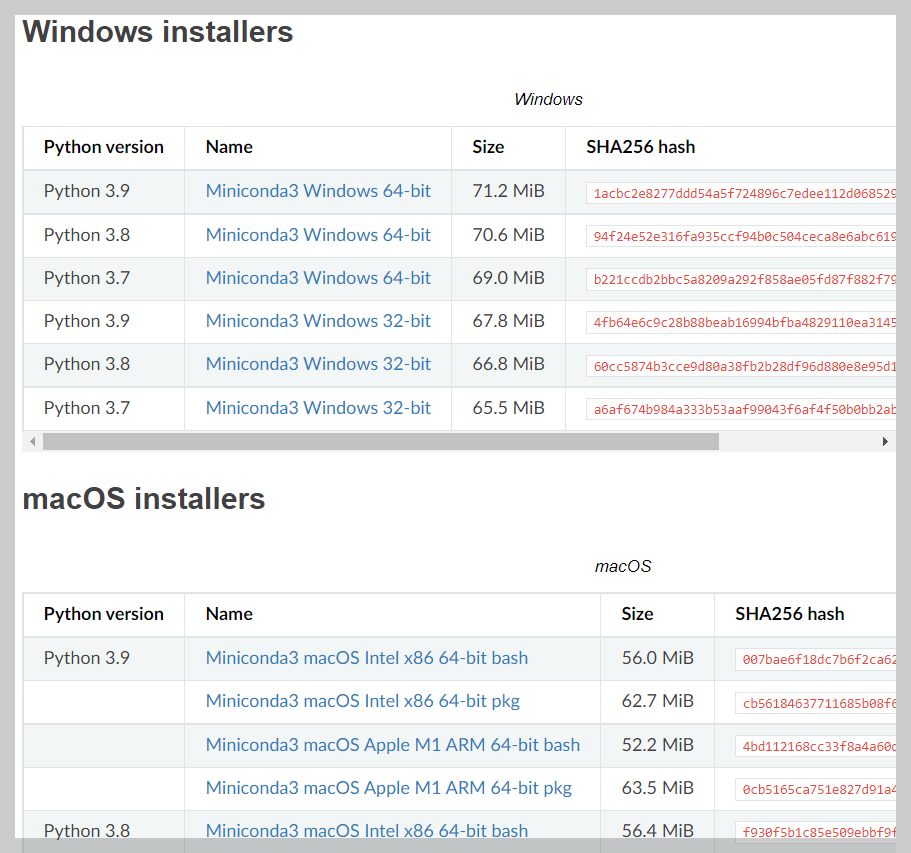Click the macOS installers heading

pyautogui.click(x=144, y=499)
